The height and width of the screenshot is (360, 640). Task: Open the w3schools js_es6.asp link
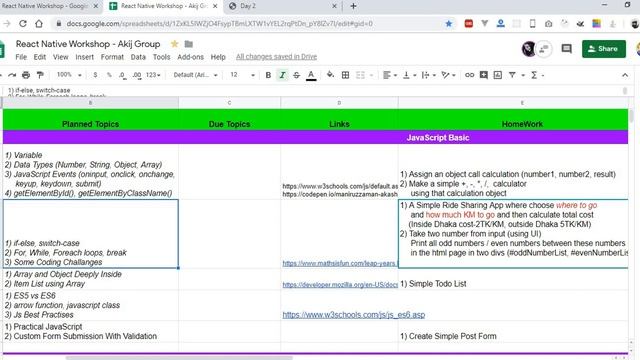(x=353, y=315)
